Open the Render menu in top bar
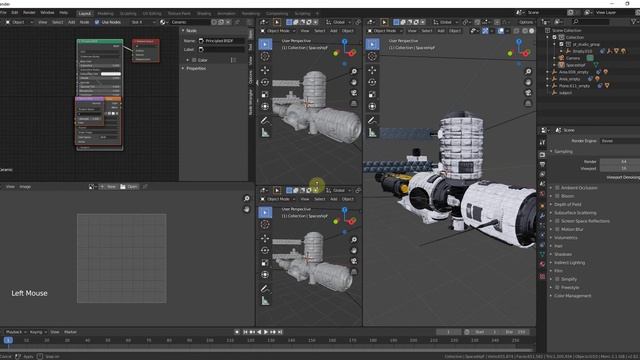Viewport: 640px width, 360px height. [29, 13]
